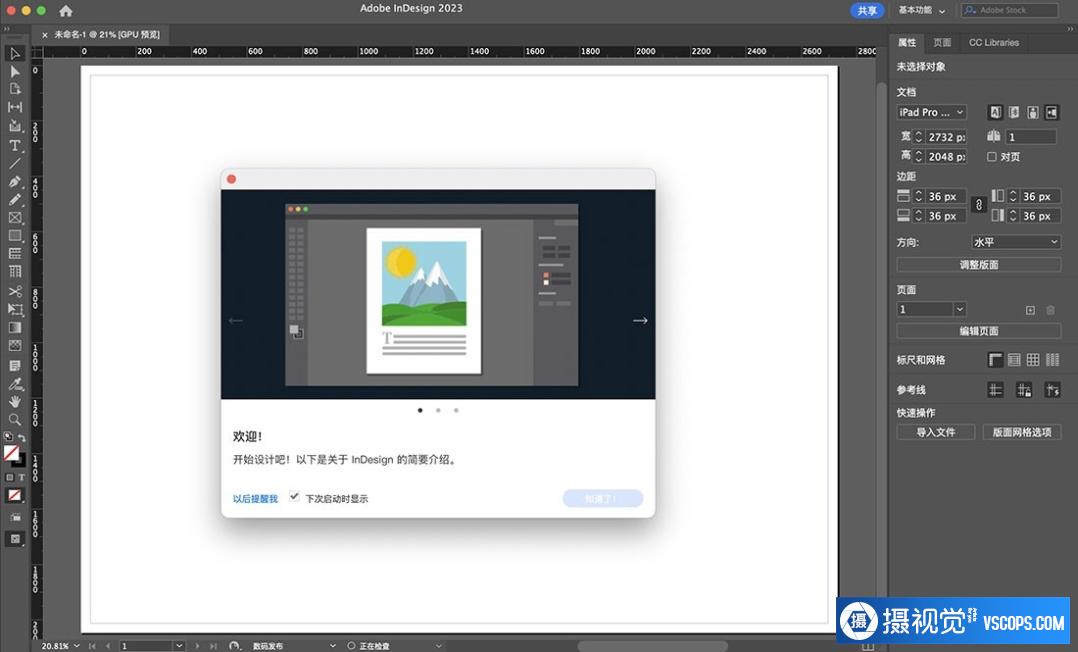The image size is (1078, 652).
Task: Select the Selection tool arrow
Action: tap(14, 53)
